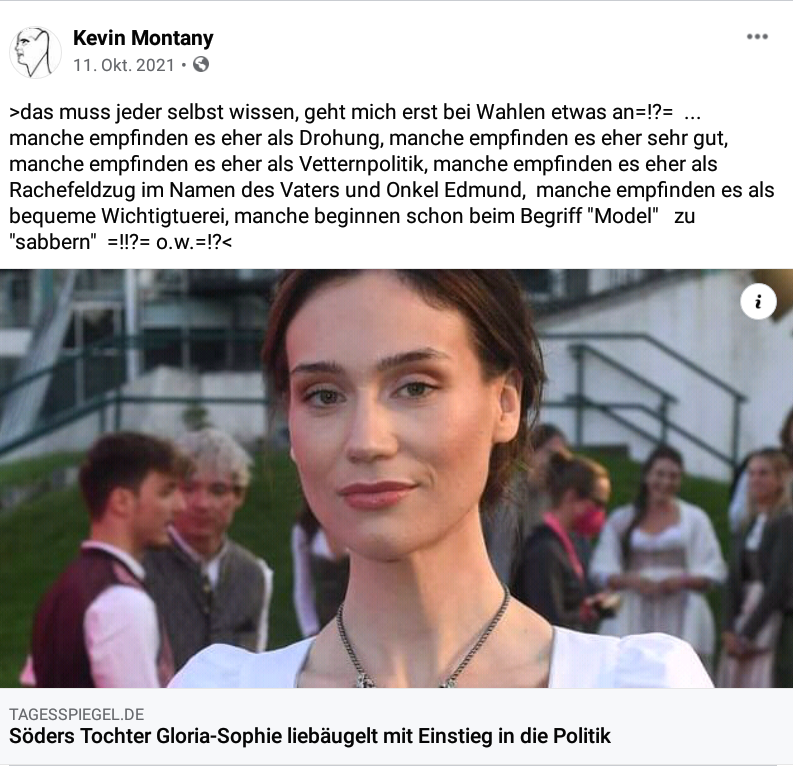Open the three-dot post options menu
The image size is (793, 767).
click(x=757, y=37)
